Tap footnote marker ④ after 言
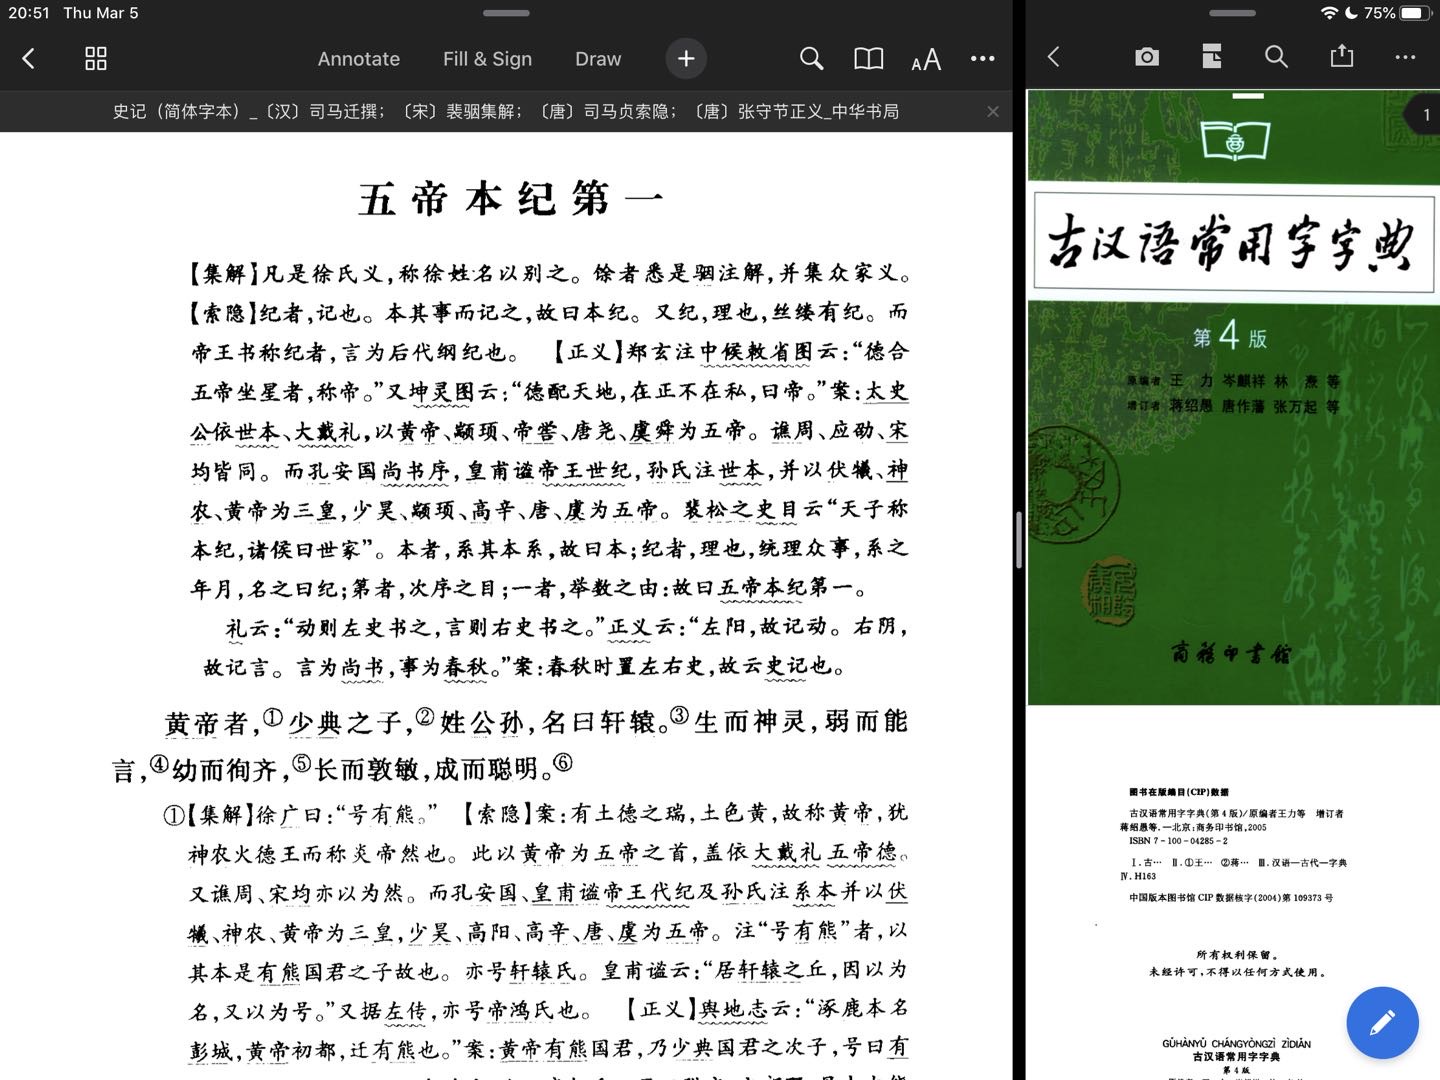Viewport: 1440px width, 1080px height. pyautogui.click(x=159, y=764)
